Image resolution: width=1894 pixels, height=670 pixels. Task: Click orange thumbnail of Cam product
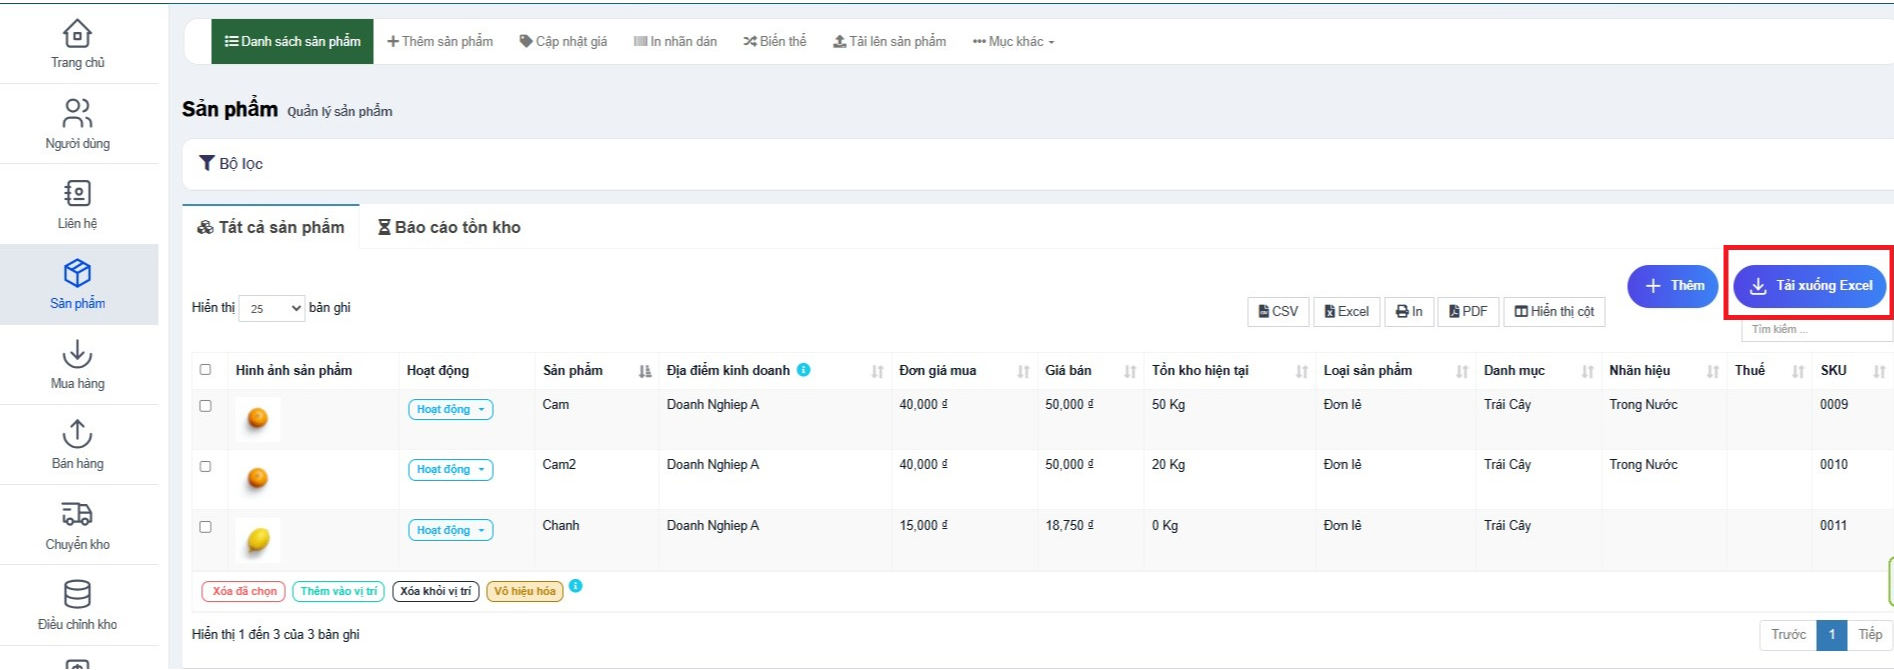(258, 418)
